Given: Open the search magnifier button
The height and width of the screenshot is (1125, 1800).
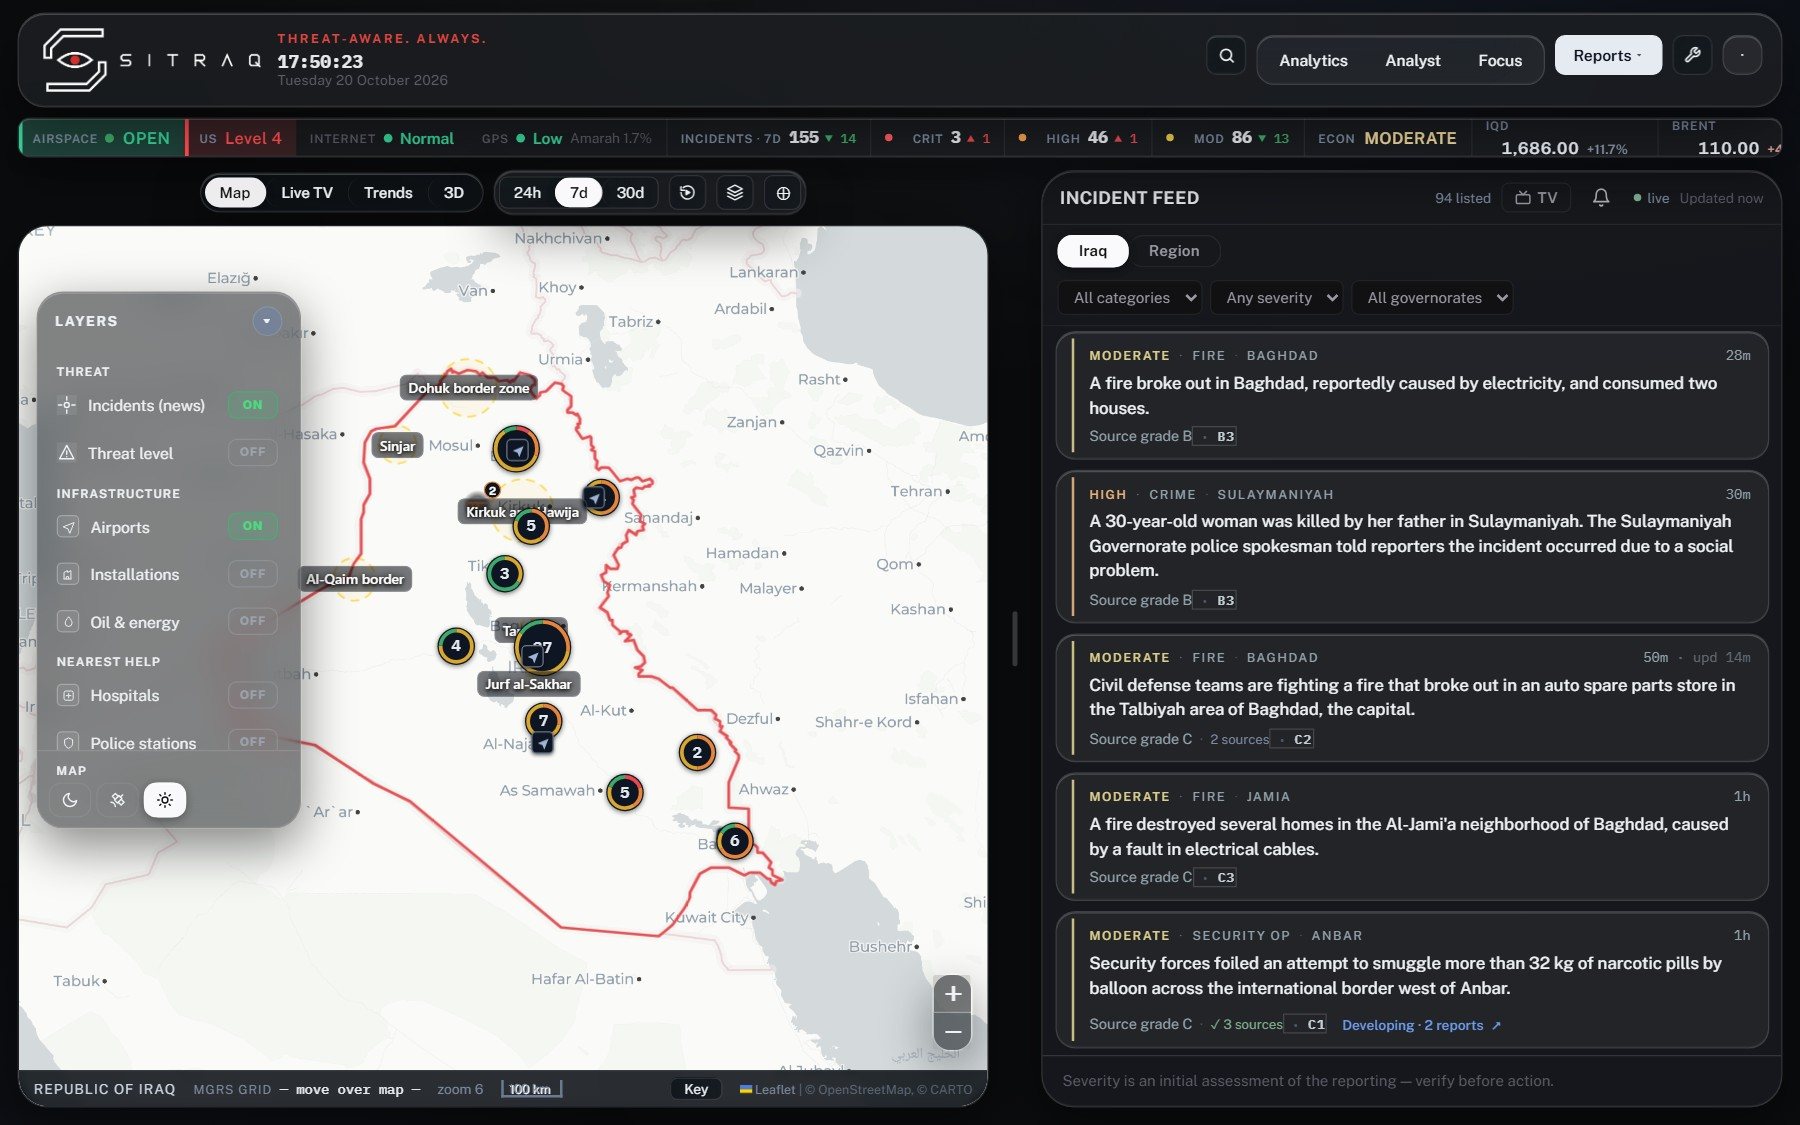Looking at the screenshot, I should point(1226,56).
